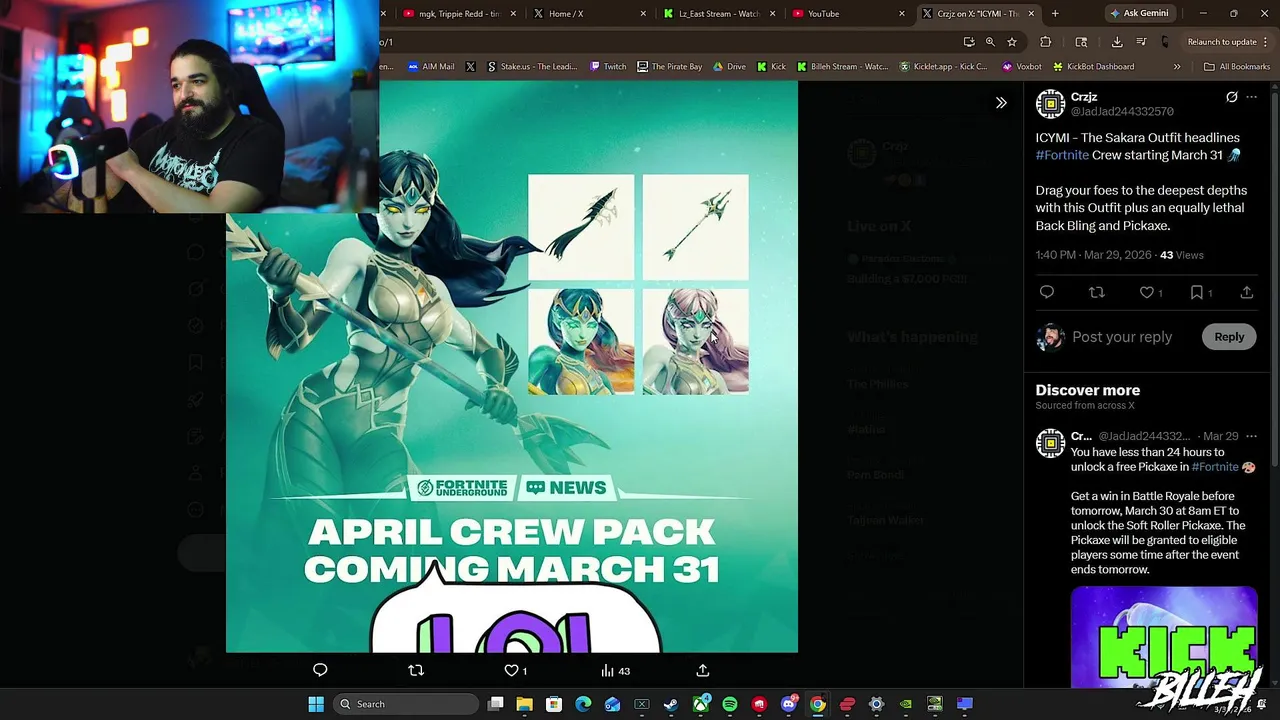Screen dimensions: 1280x720
Task: Like heart icon below the tweet image
Action: (x=512, y=670)
